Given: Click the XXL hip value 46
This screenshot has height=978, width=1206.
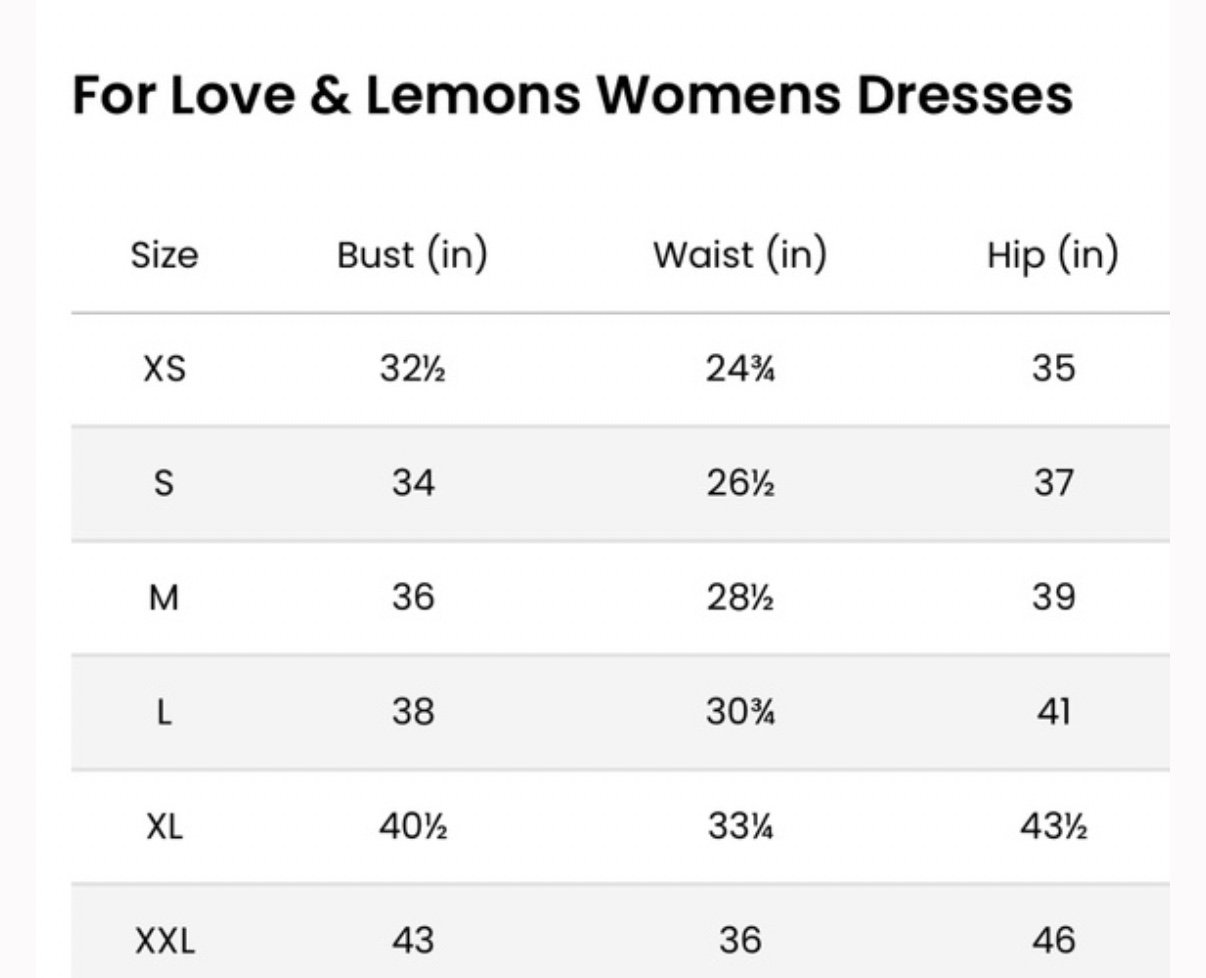Looking at the screenshot, I should (1053, 941).
